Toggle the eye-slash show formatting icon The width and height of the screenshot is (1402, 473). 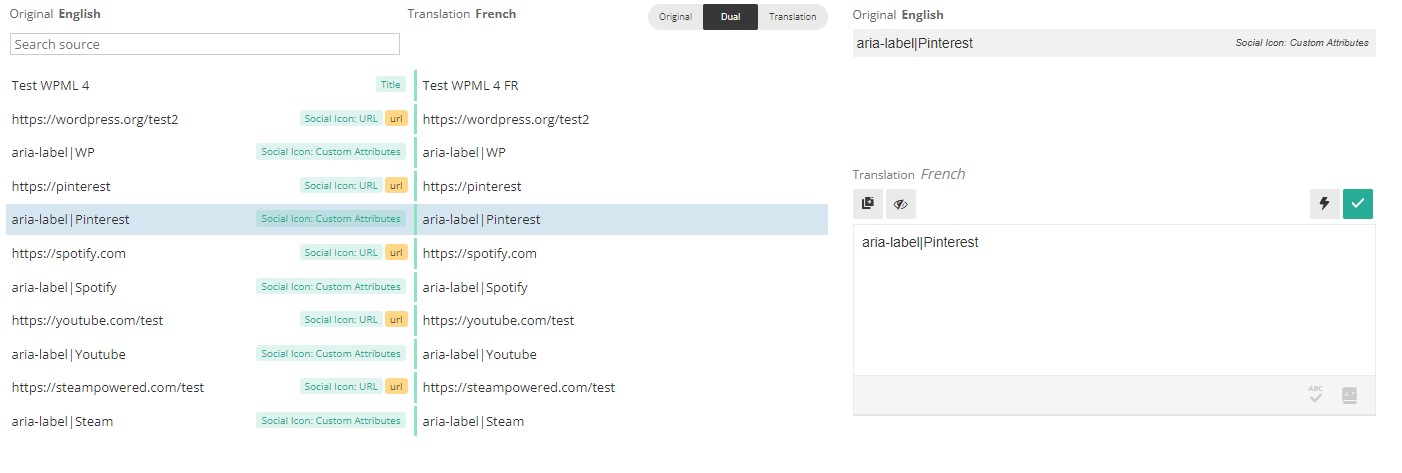pyautogui.click(x=900, y=204)
